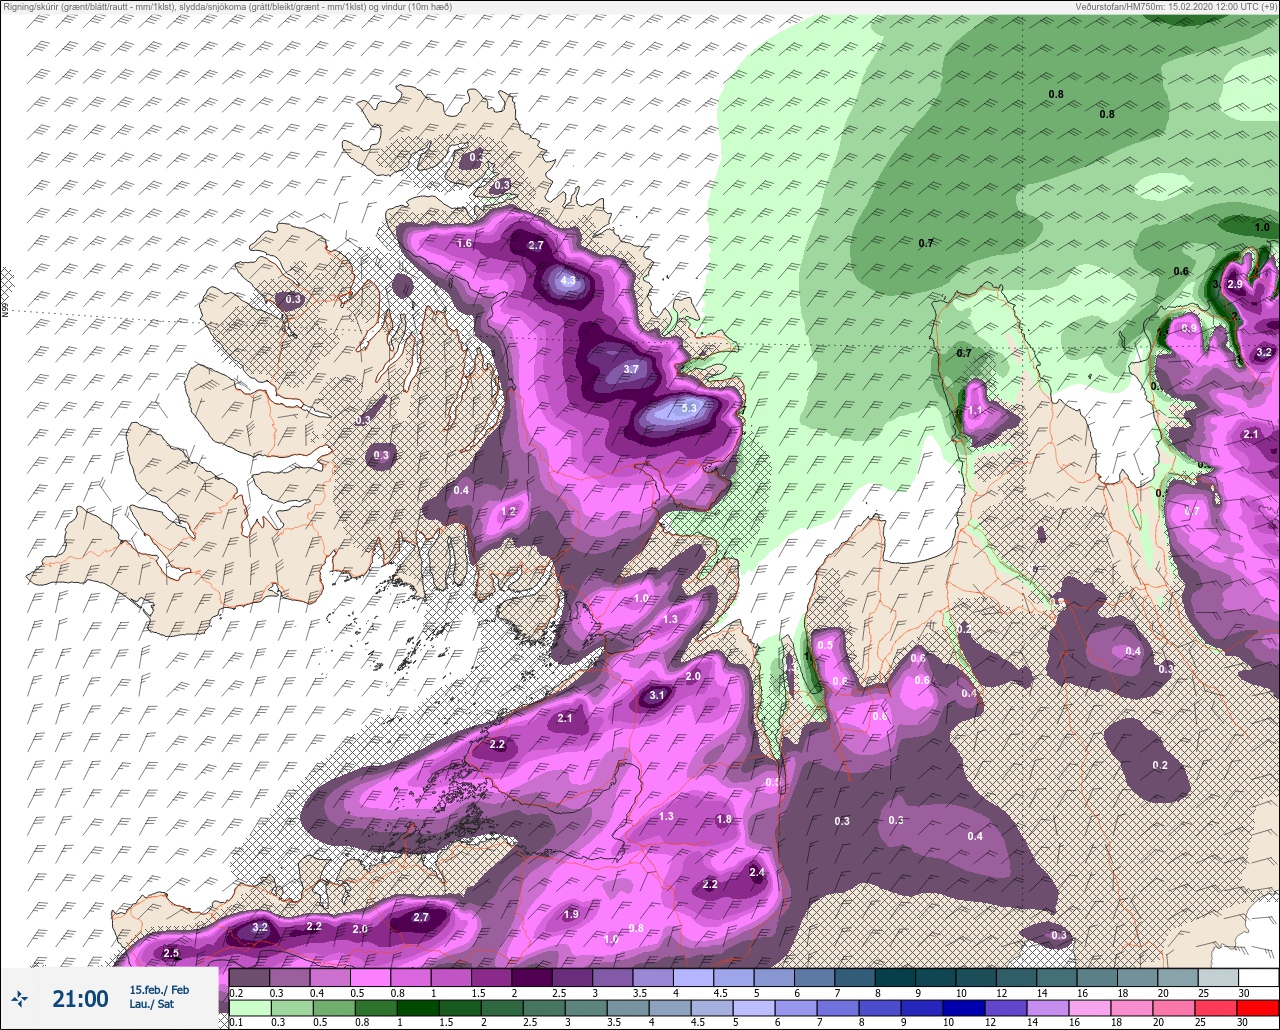Click the 'Lau./ Sat' weekday label

pyautogui.click(x=151, y=1004)
